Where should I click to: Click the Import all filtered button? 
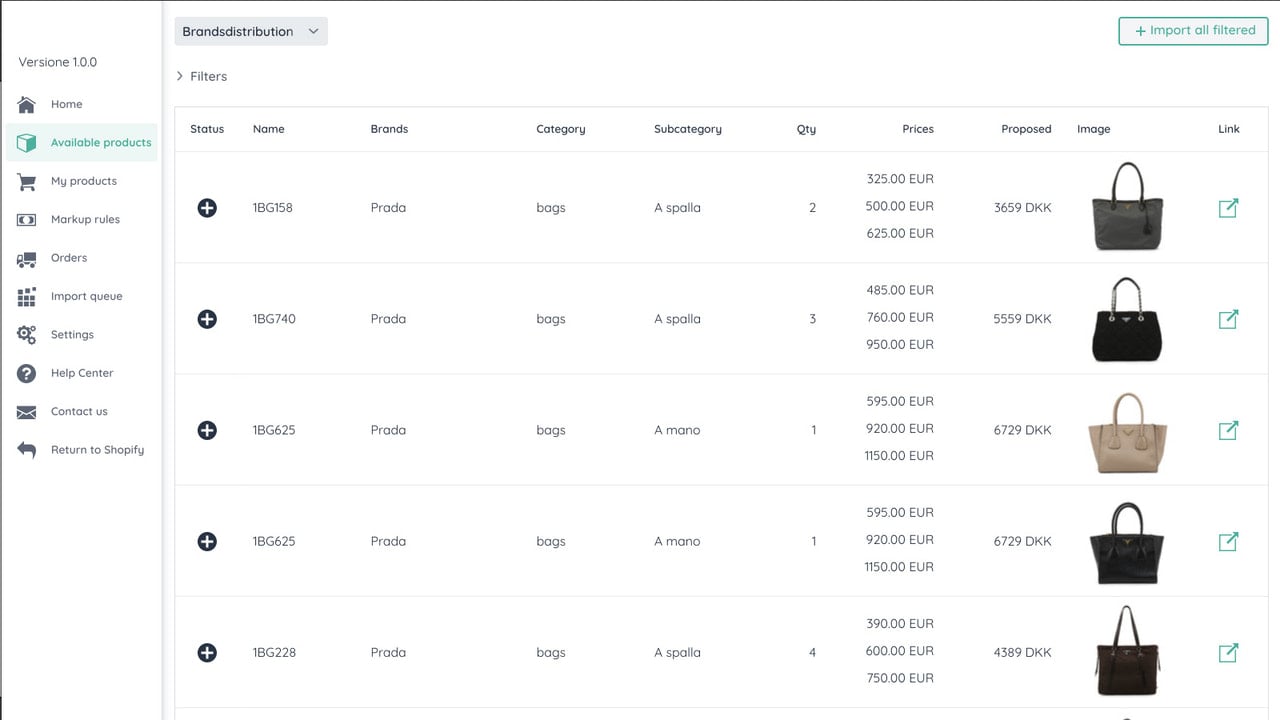(x=1193, y=31)
